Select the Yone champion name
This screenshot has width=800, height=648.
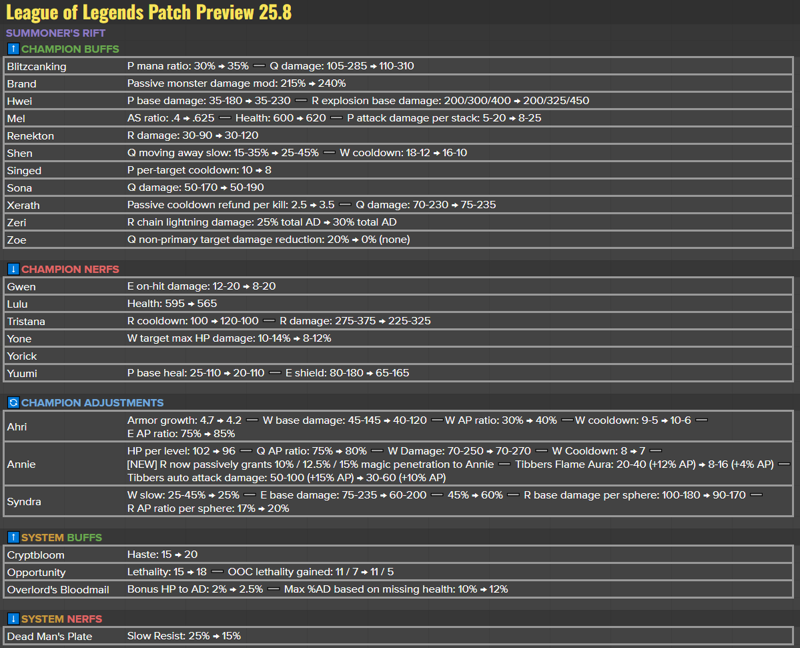coord(19,339)
